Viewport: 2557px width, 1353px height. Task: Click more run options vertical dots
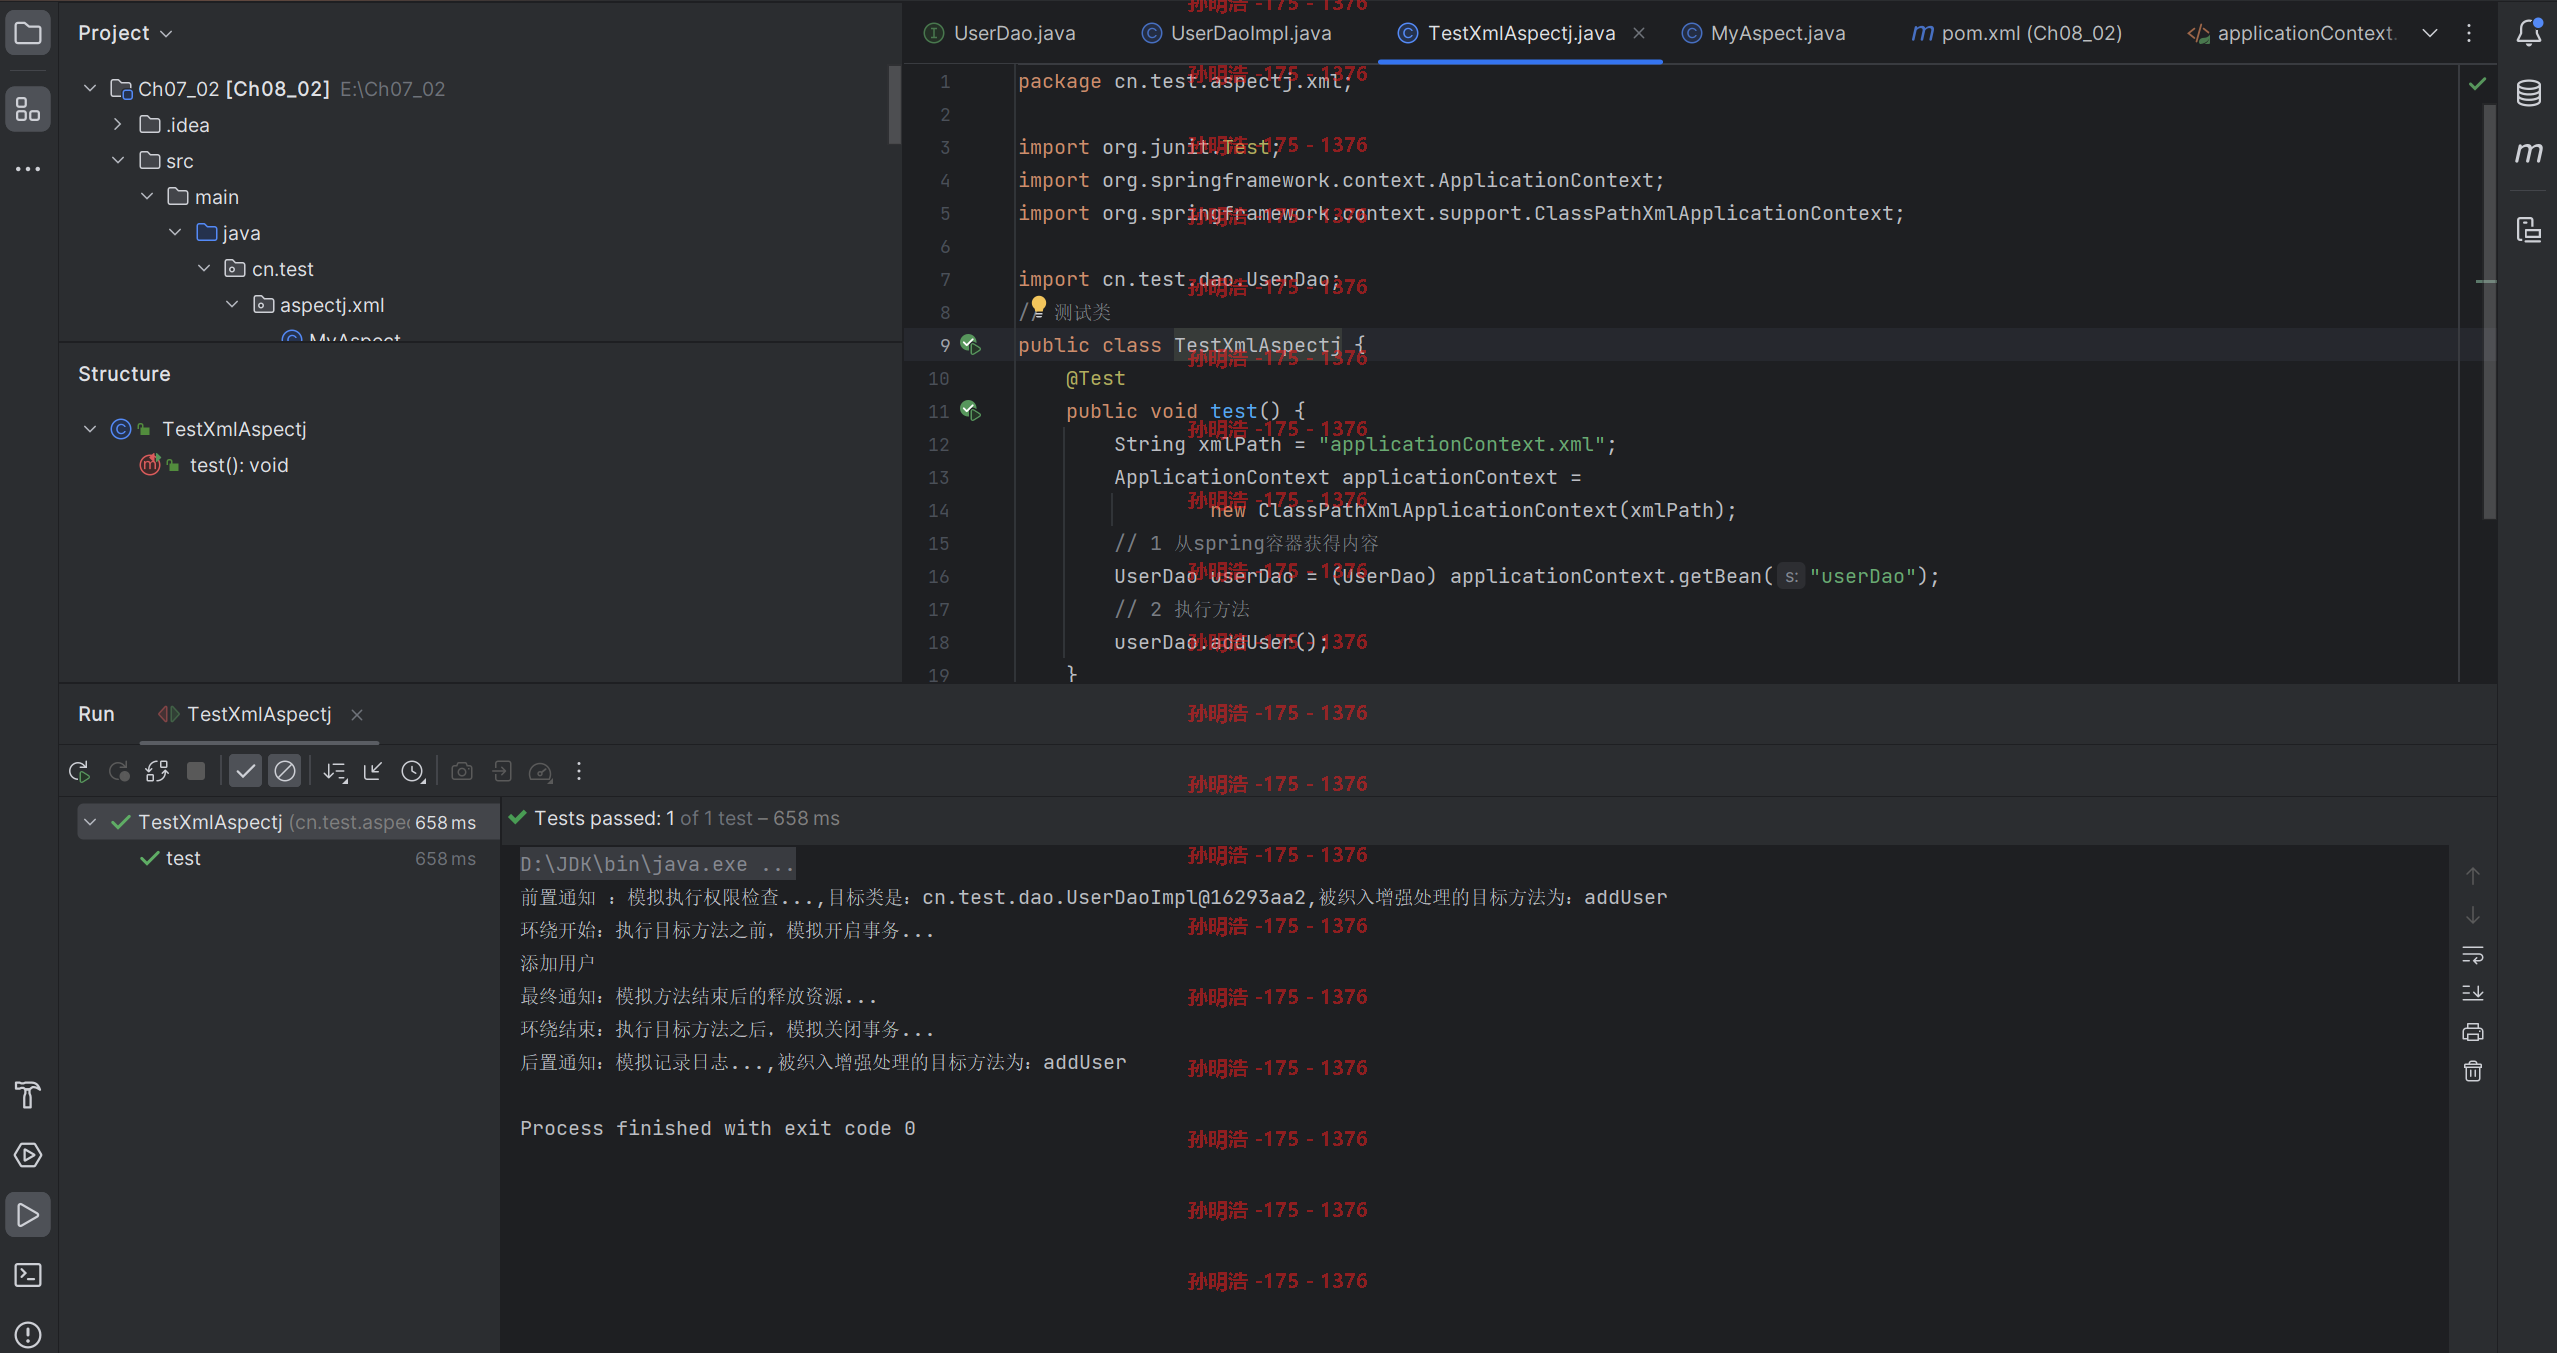[x=579, y=771]
